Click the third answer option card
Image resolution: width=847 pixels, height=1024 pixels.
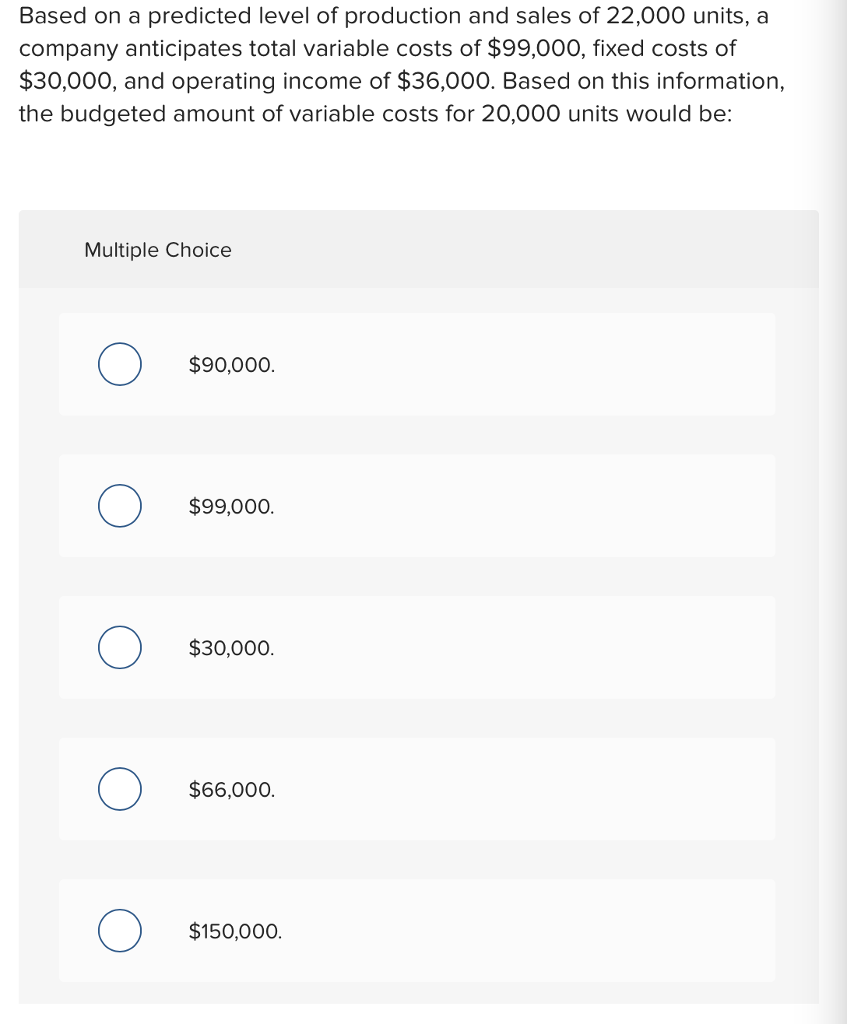[x=417, y=647]
